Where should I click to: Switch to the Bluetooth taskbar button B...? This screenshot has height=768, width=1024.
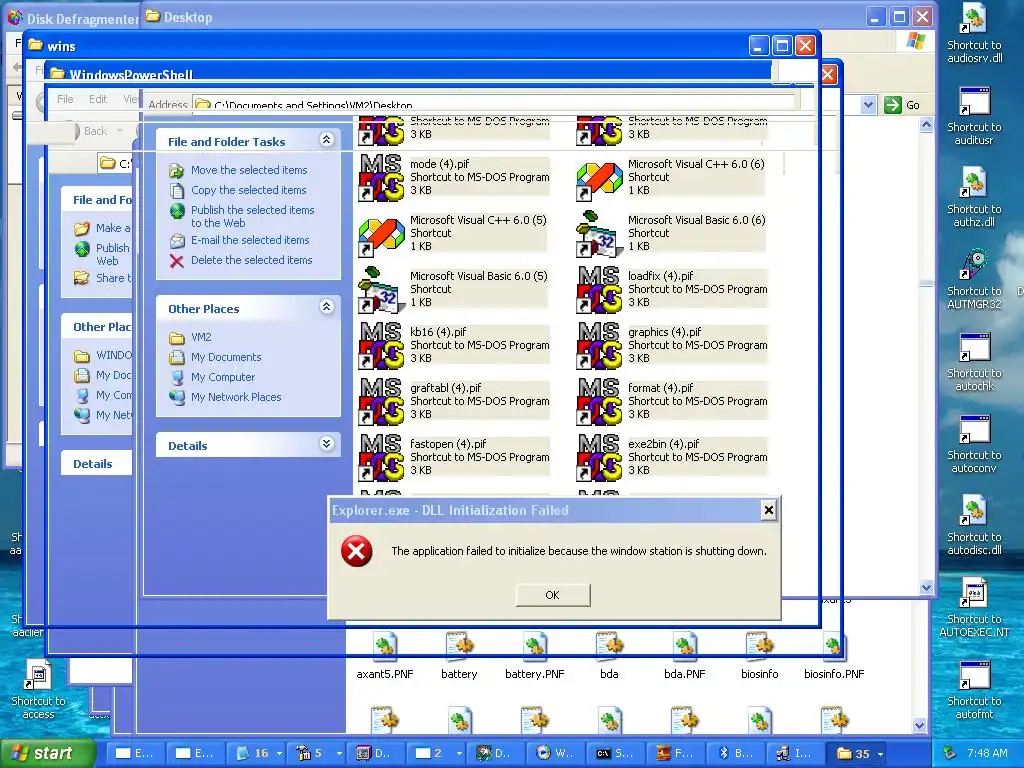coord(735,754)
